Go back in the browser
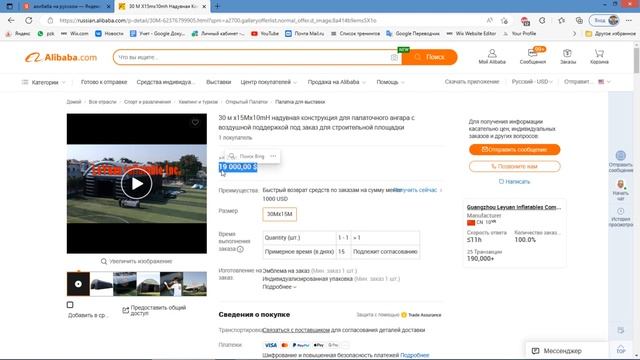This screenshot has width=640, height=360. 11,20
